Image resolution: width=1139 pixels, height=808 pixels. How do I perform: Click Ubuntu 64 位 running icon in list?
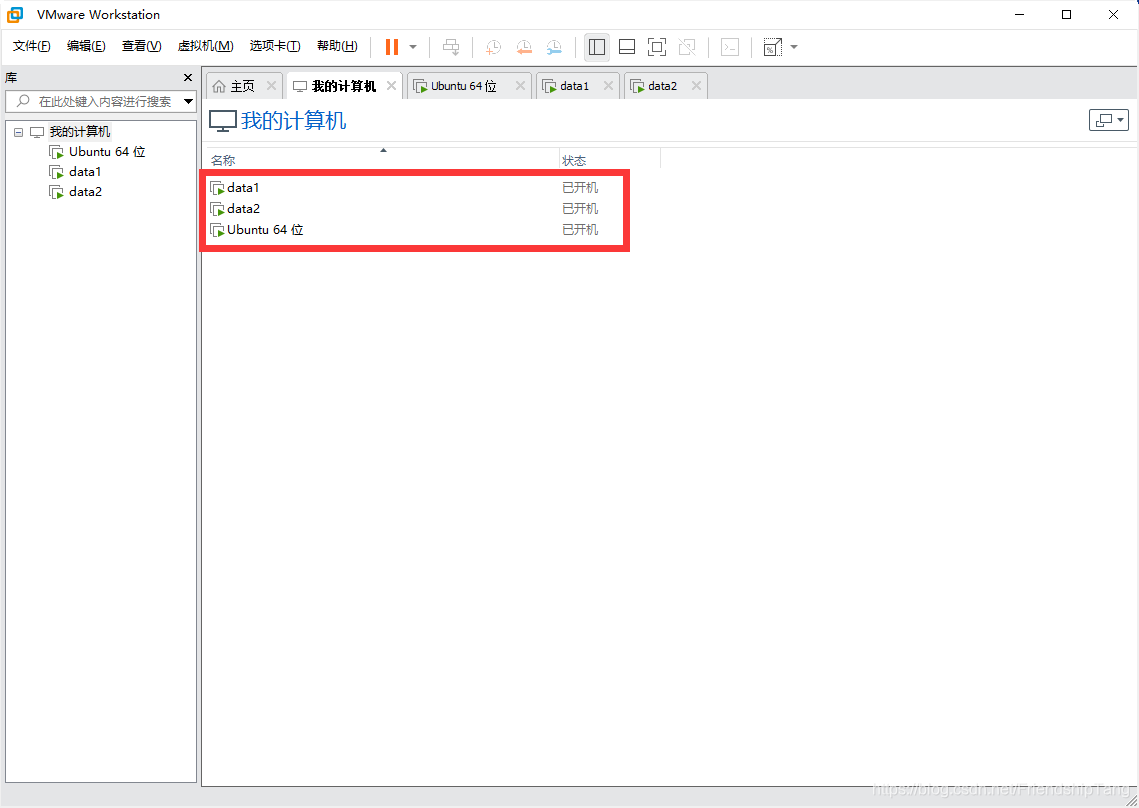217,230
